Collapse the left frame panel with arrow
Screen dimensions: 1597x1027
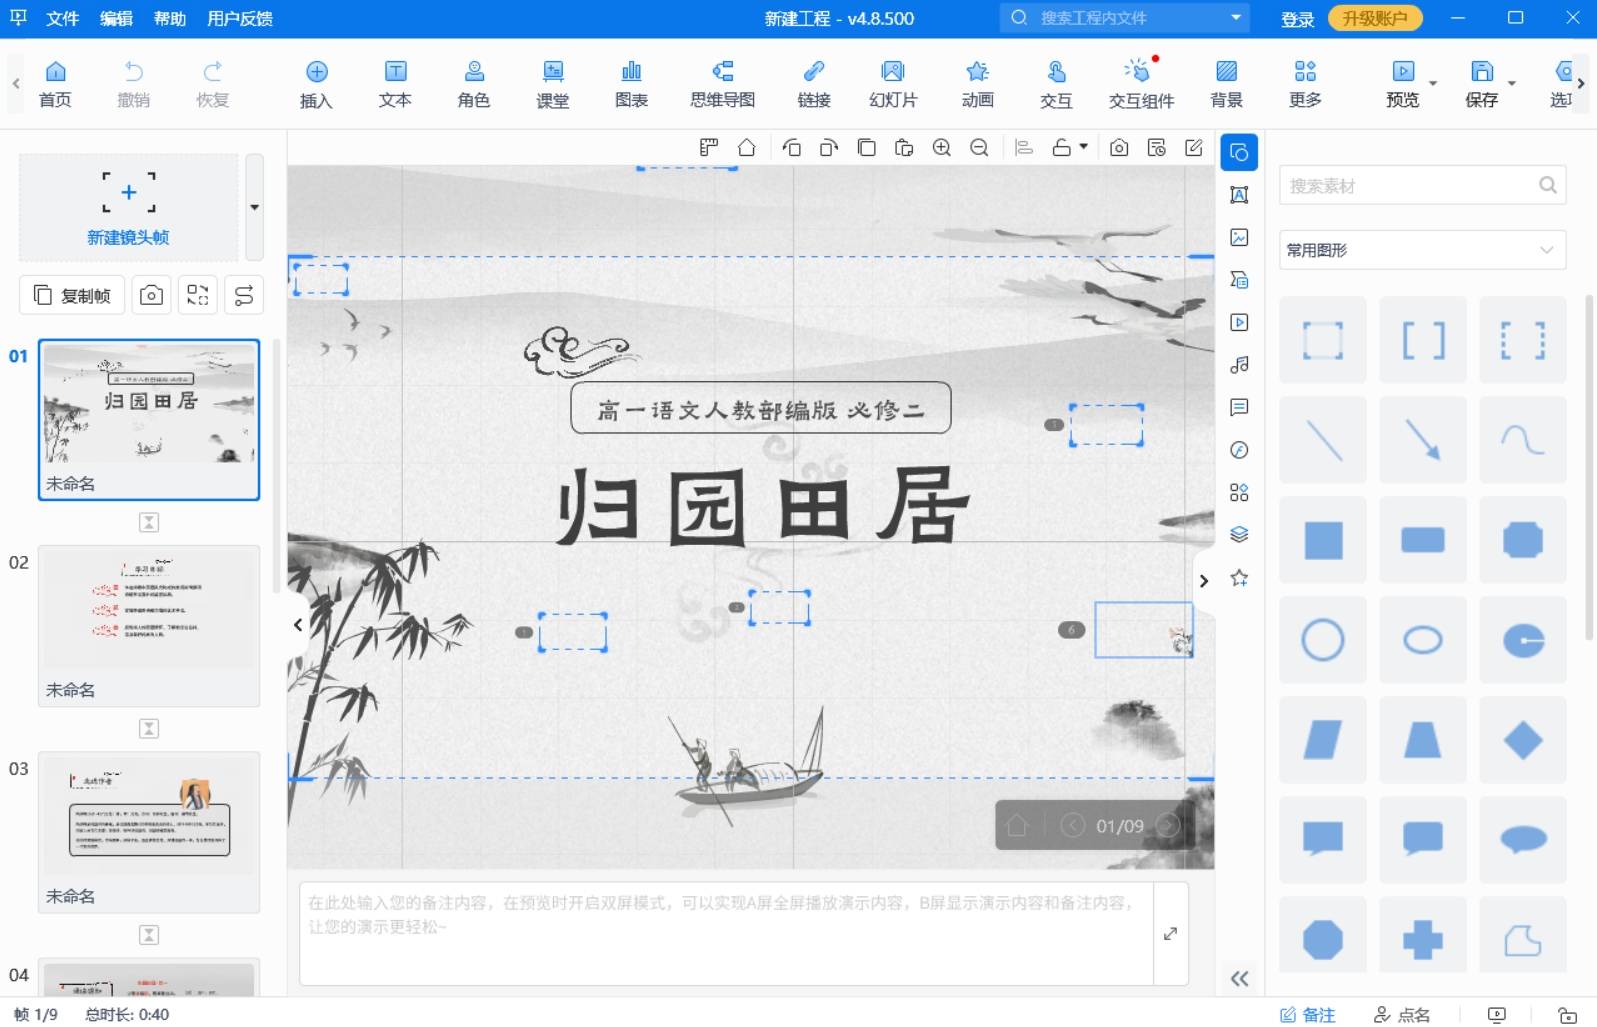click(x=298, y=625)
